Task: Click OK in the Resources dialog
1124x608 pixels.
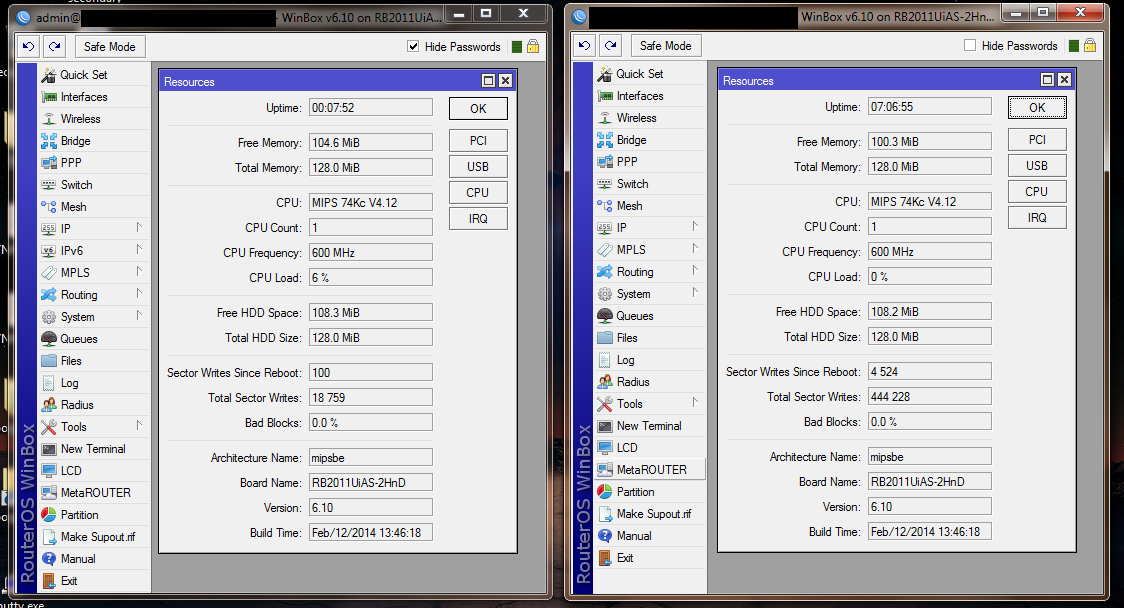Action: point(478,108)
